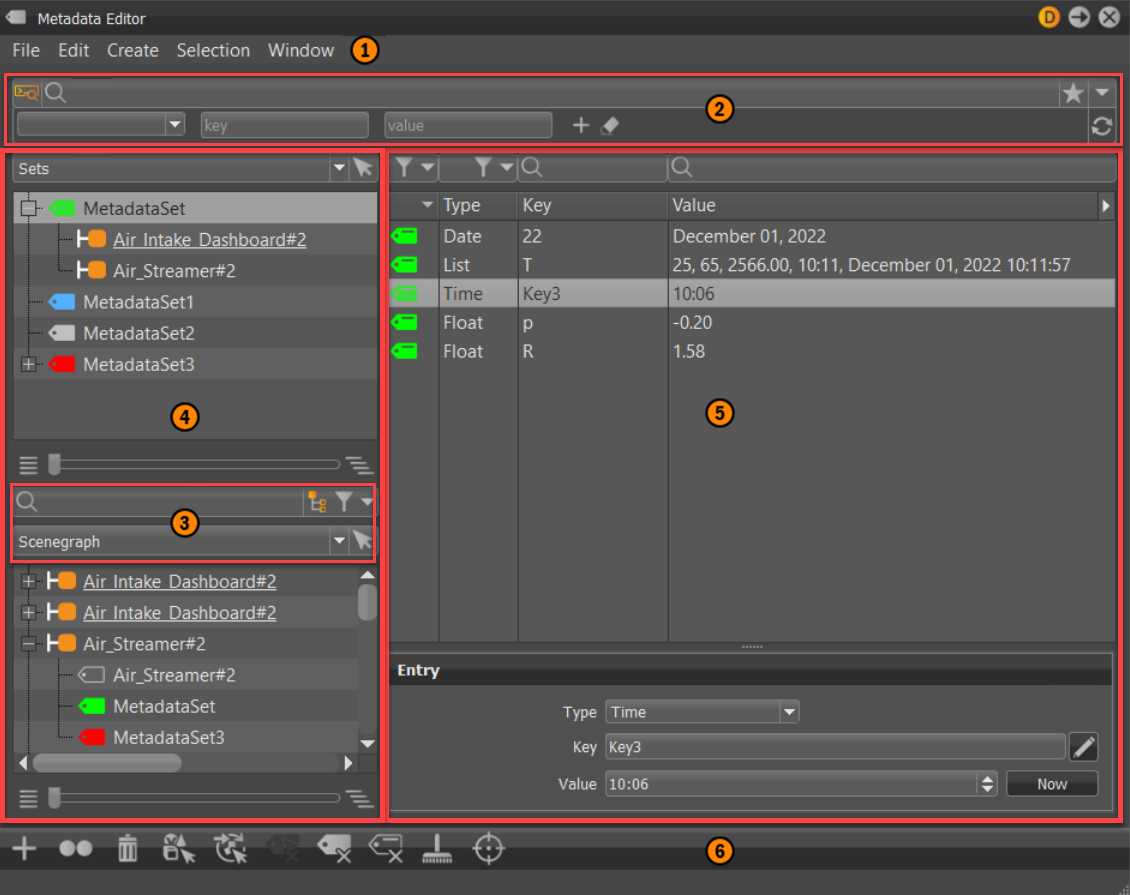Click the cursor select icon beside Sets dropdown
Screen dimensions: 1130x895
click(x=363, y=168)
